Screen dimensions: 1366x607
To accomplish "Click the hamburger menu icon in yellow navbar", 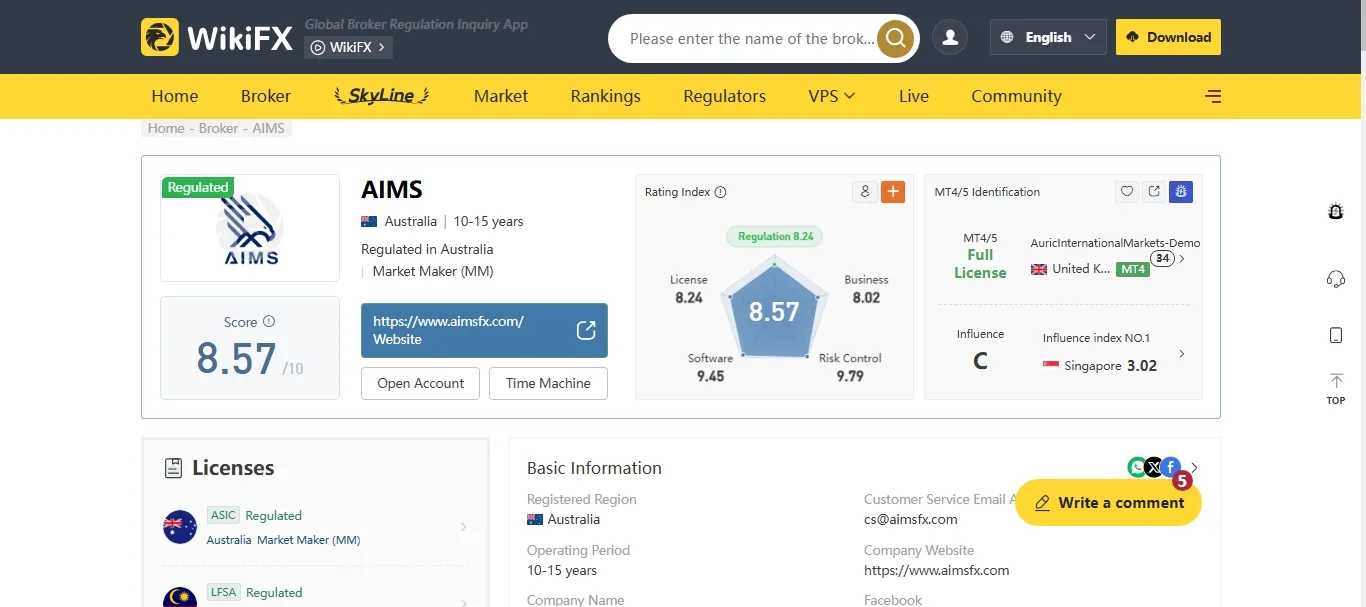I will pyautogui.click(x=1213, y=96).
